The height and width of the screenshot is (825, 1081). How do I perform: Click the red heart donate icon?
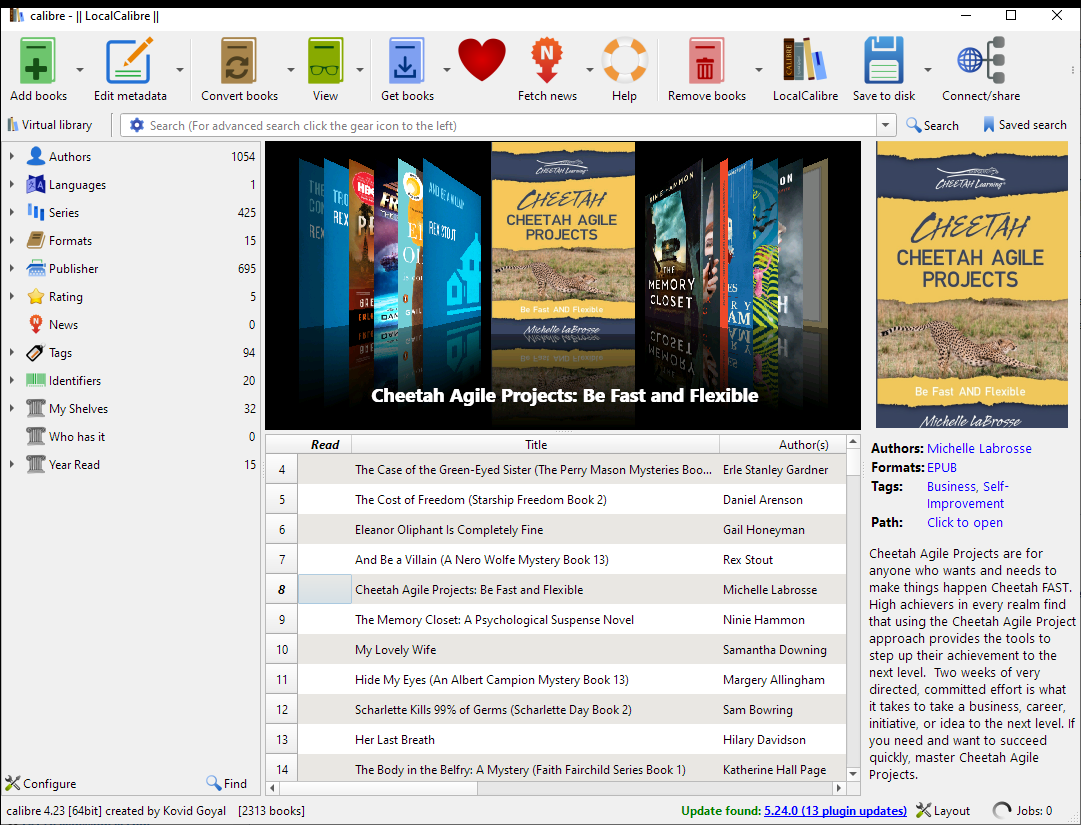482,61
